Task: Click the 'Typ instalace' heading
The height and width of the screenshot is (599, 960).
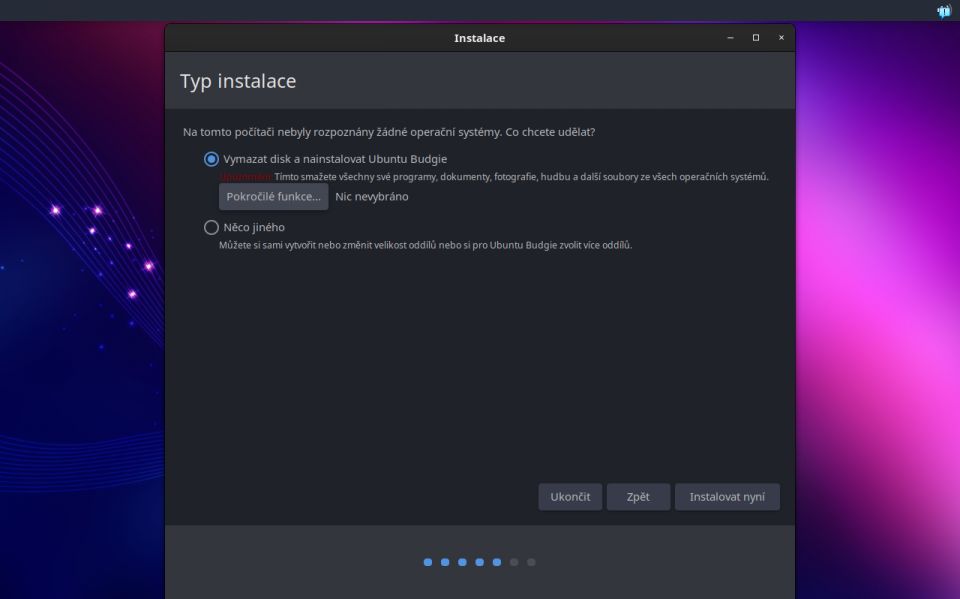Action: pyautogui.click(x=238, y=81)
